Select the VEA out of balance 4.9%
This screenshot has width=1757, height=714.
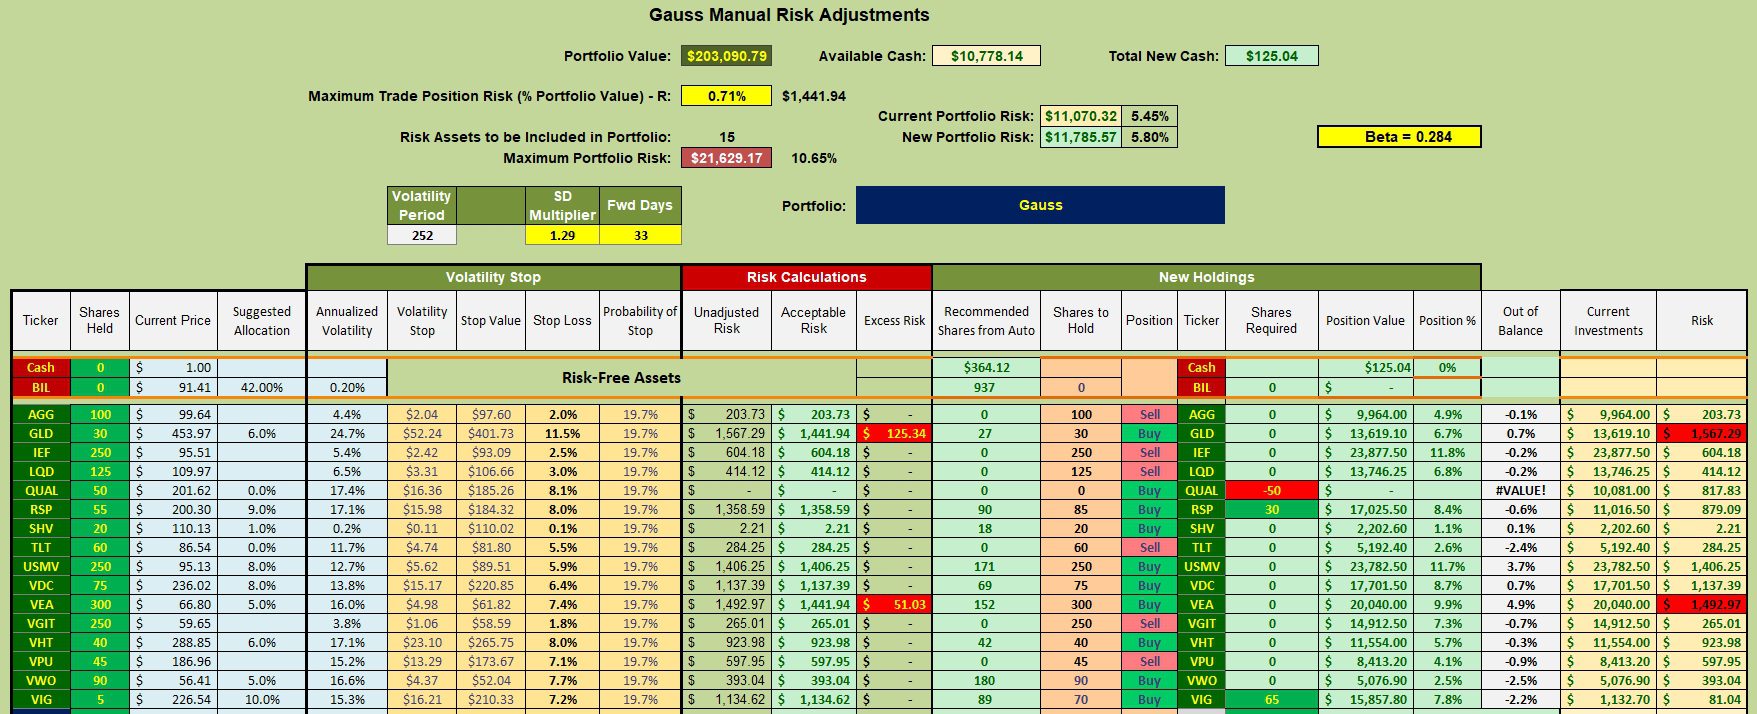click(x=1520, y=604)
